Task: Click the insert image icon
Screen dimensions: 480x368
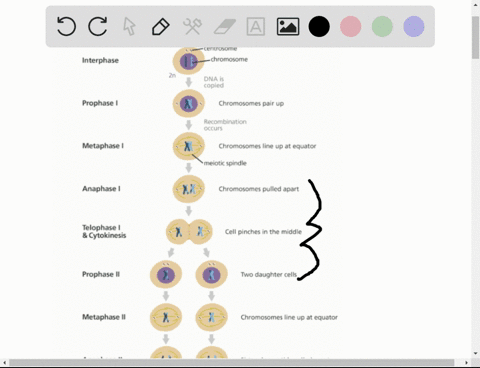Action: coord(288,26)
